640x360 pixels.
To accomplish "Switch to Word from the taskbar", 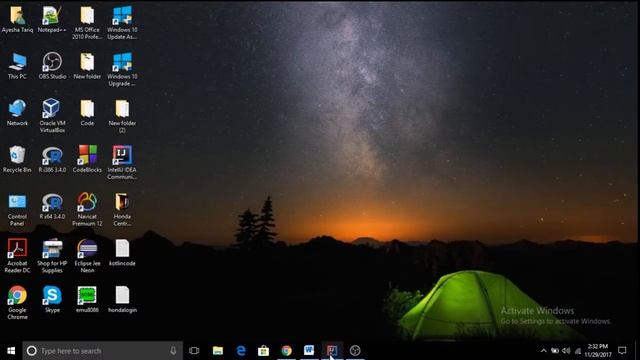I will (x=309, y=351).
